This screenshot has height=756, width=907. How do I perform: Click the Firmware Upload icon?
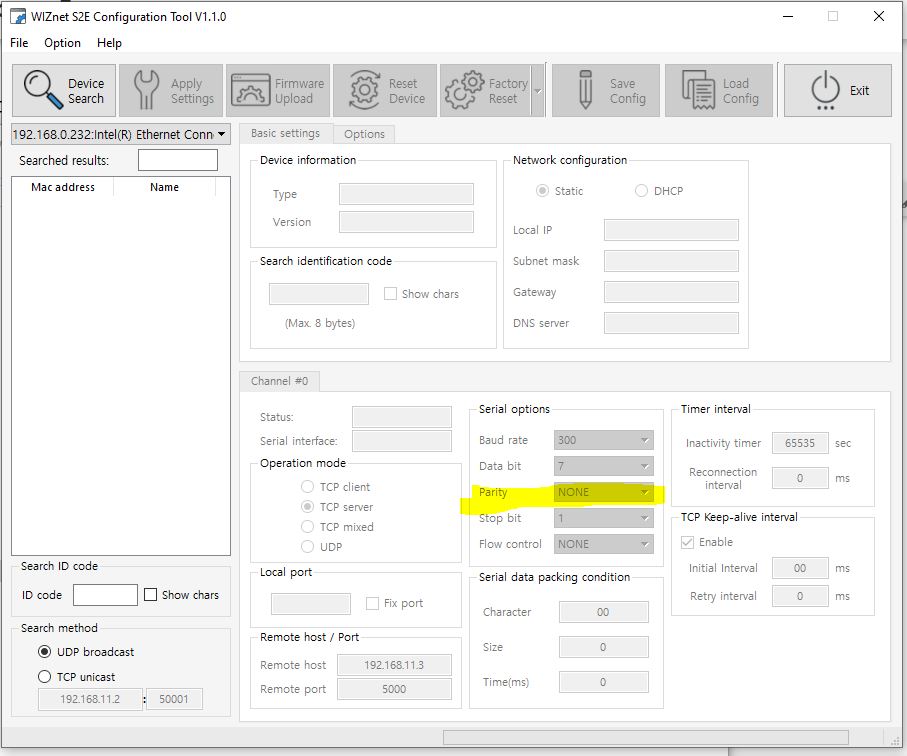[x=250, y=90]
